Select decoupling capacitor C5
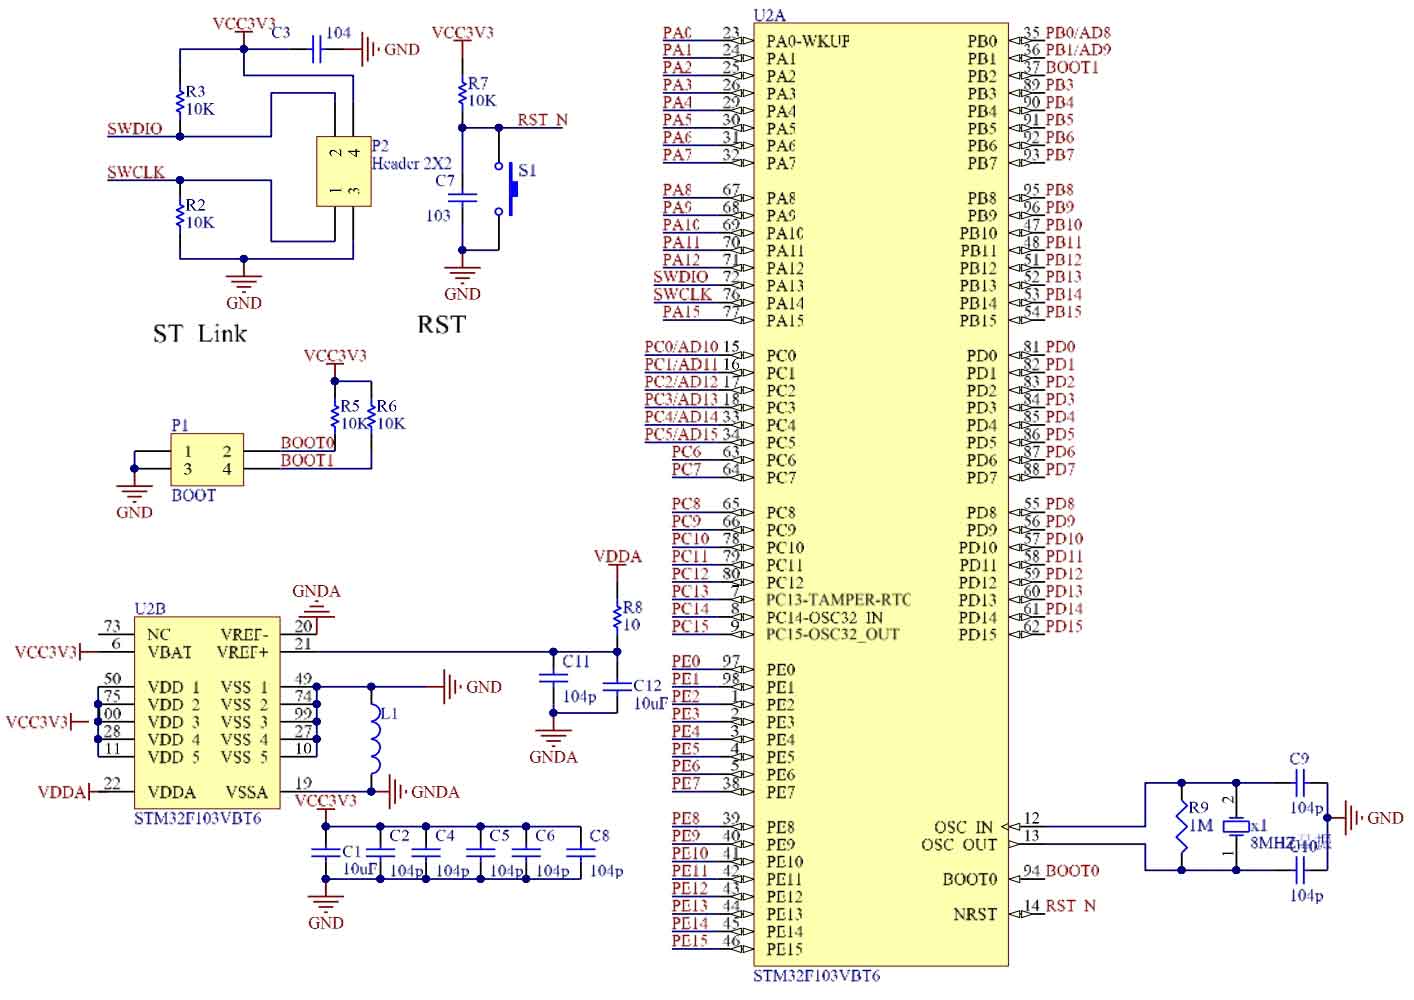The width and height of the screenshot is (1414, 1000). (480, 852)
